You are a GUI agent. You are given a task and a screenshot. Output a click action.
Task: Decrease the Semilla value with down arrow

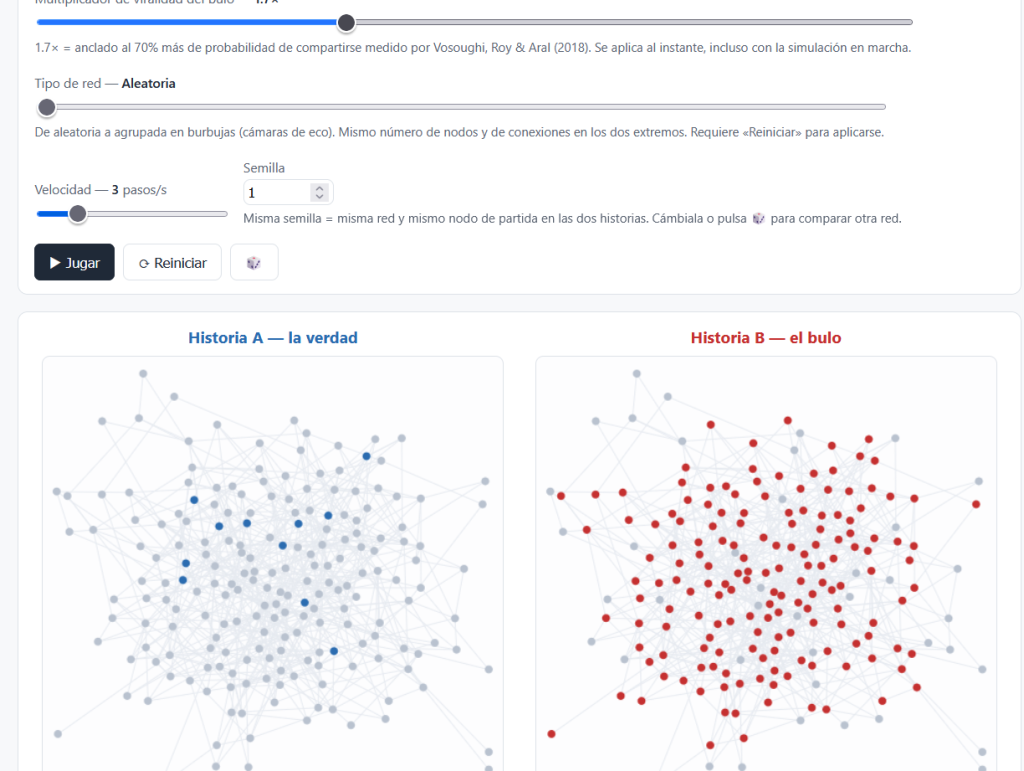[319, 196]
